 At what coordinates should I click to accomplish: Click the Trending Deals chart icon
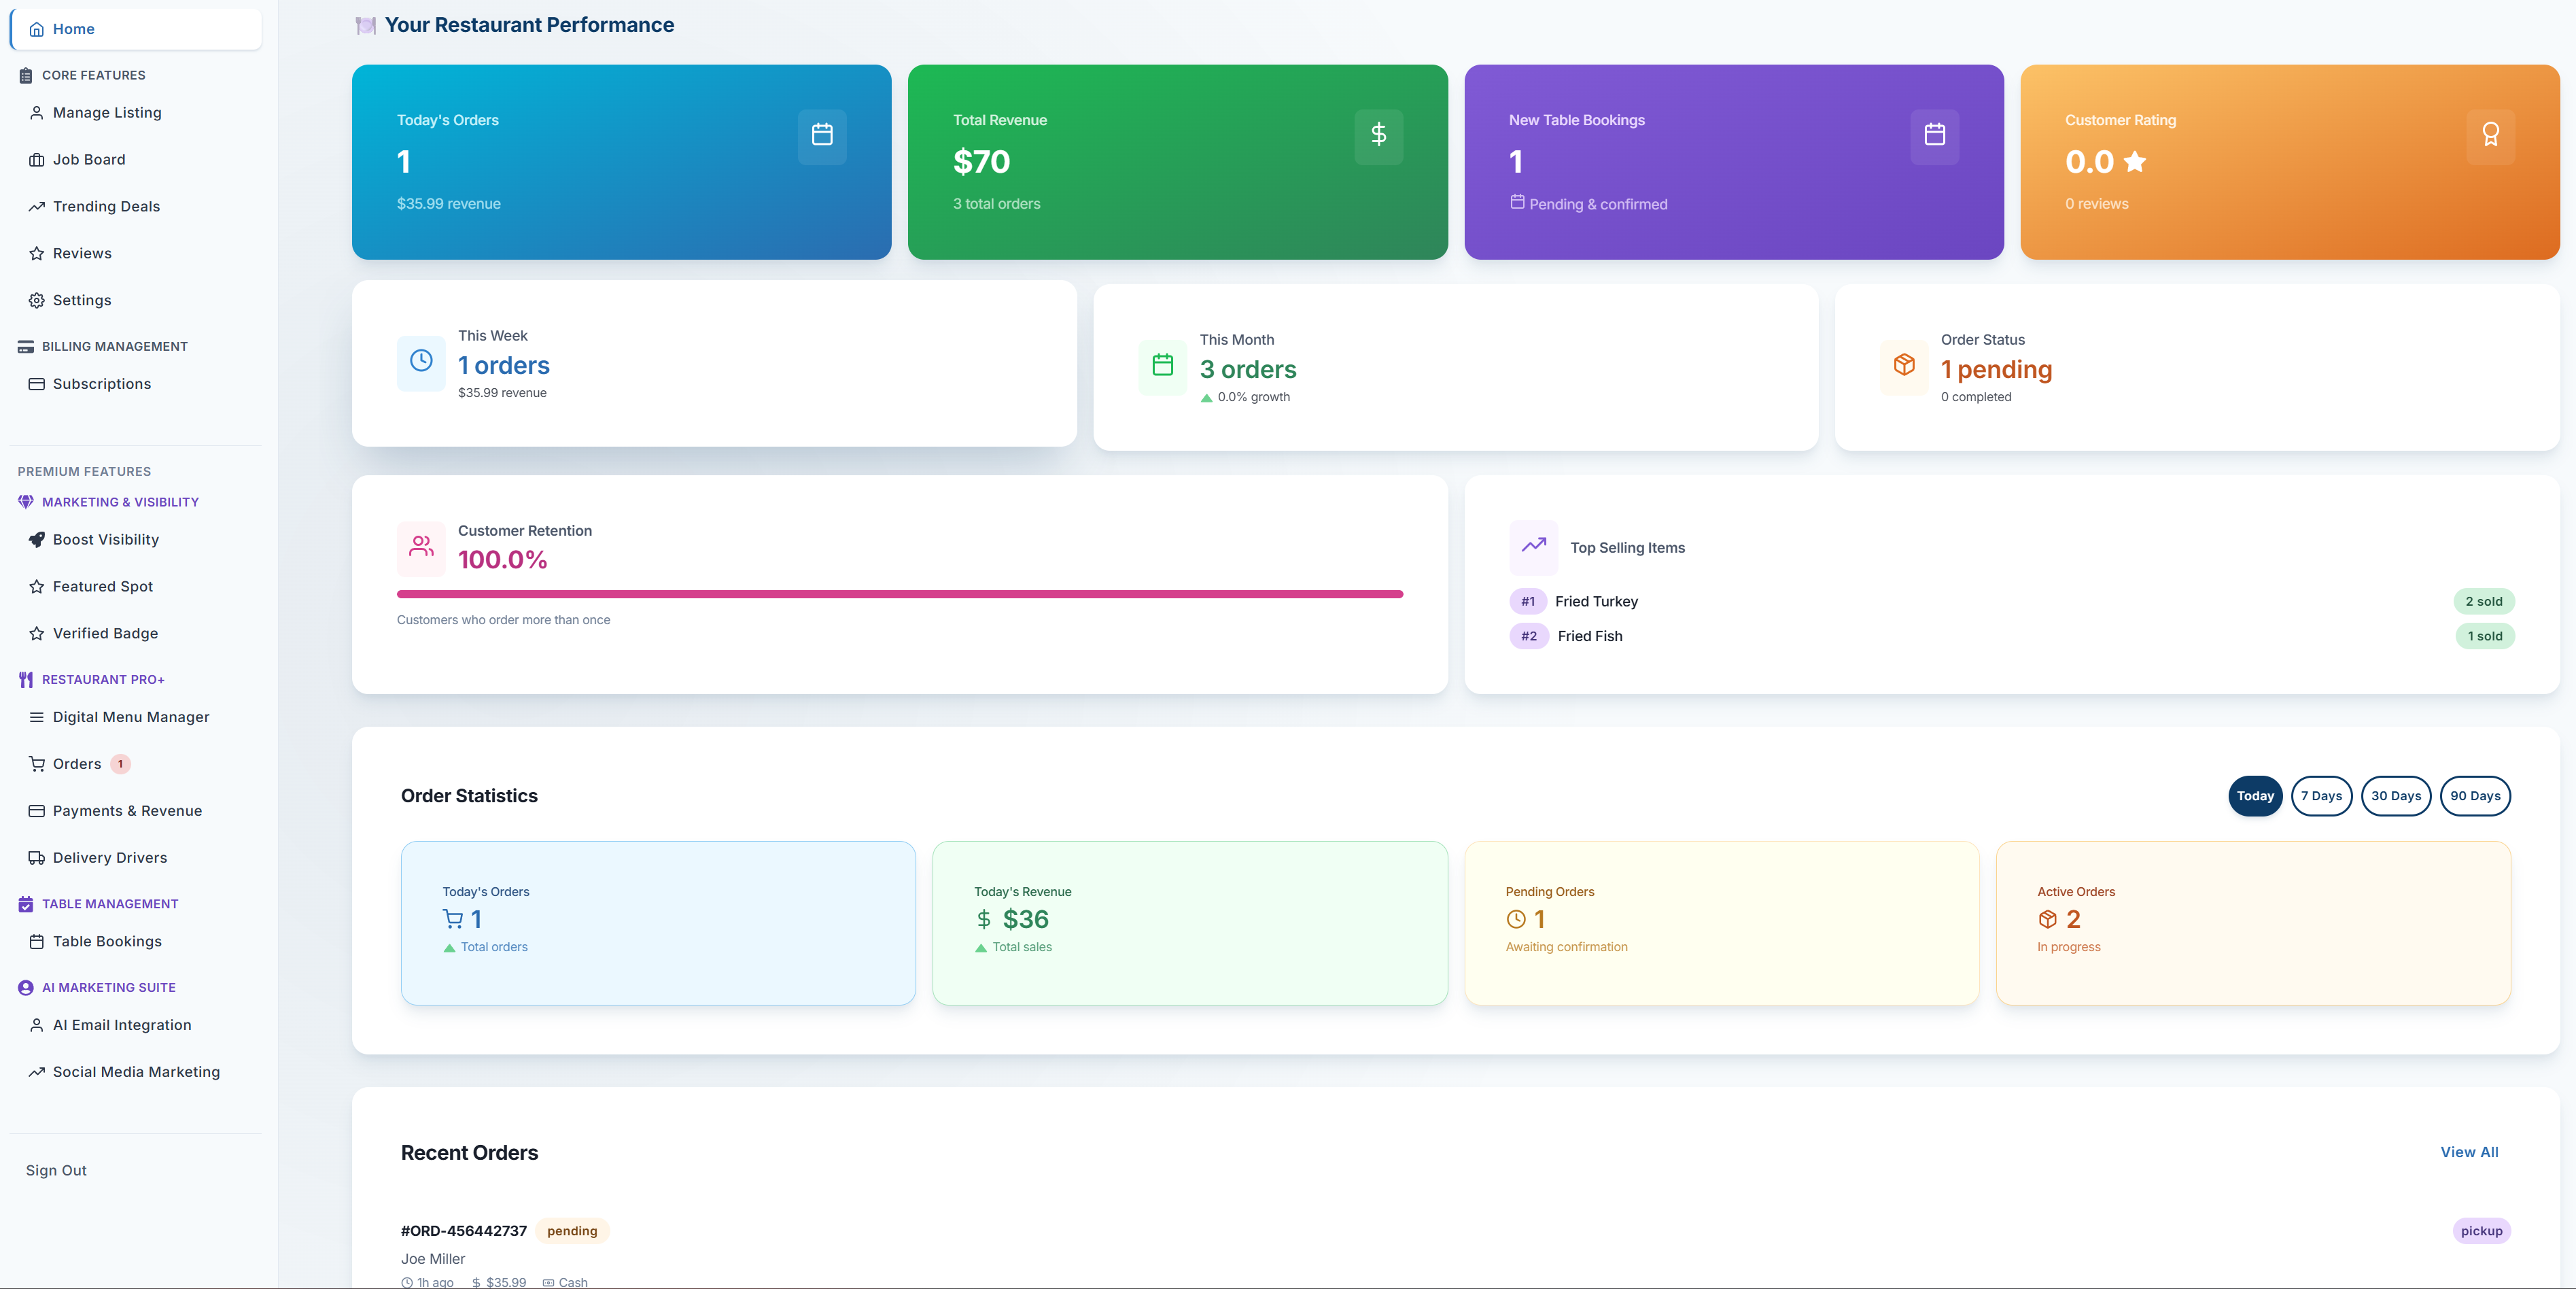coord(36,206)
